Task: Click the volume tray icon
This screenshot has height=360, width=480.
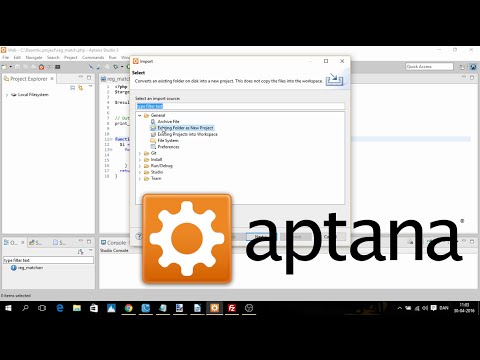Action: [425, 308]
